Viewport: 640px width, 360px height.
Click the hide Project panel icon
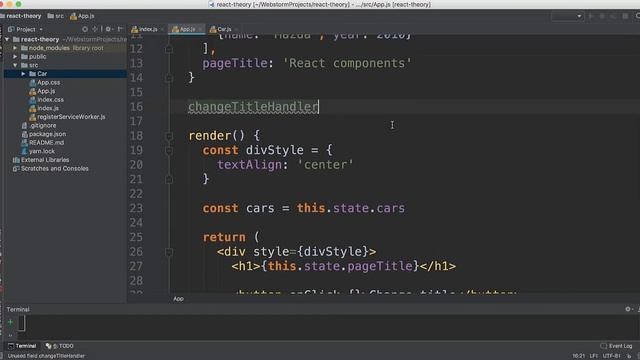(x=120, y=29)
